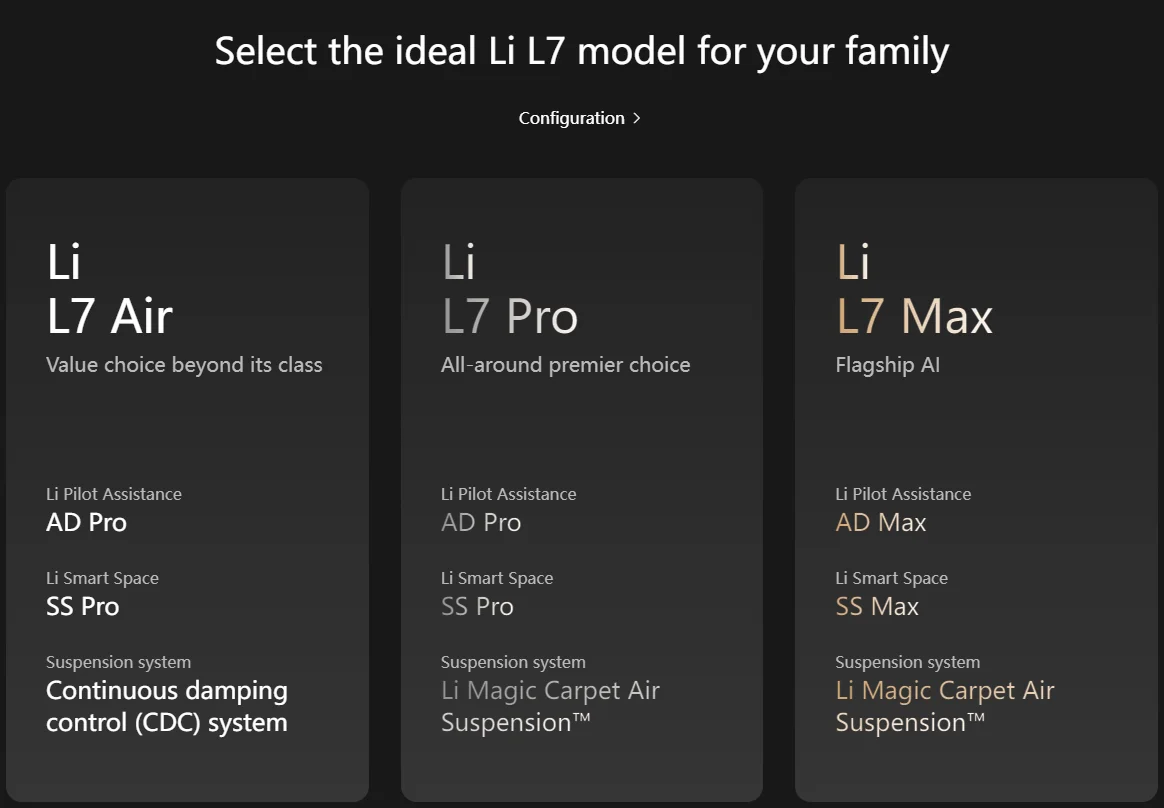The width and height of the screenshot is (1164, 808).
Task: Click SS Pro in the L7 Pro card
Action: coord(477,606)
